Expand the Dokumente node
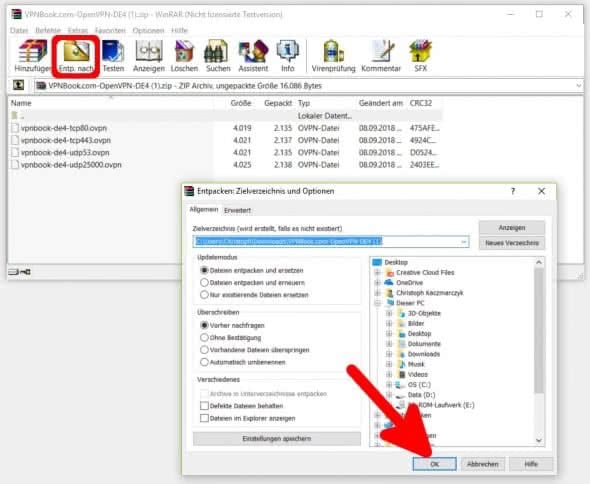Screen dimensions: 590x484 click(x=389, y=344)
